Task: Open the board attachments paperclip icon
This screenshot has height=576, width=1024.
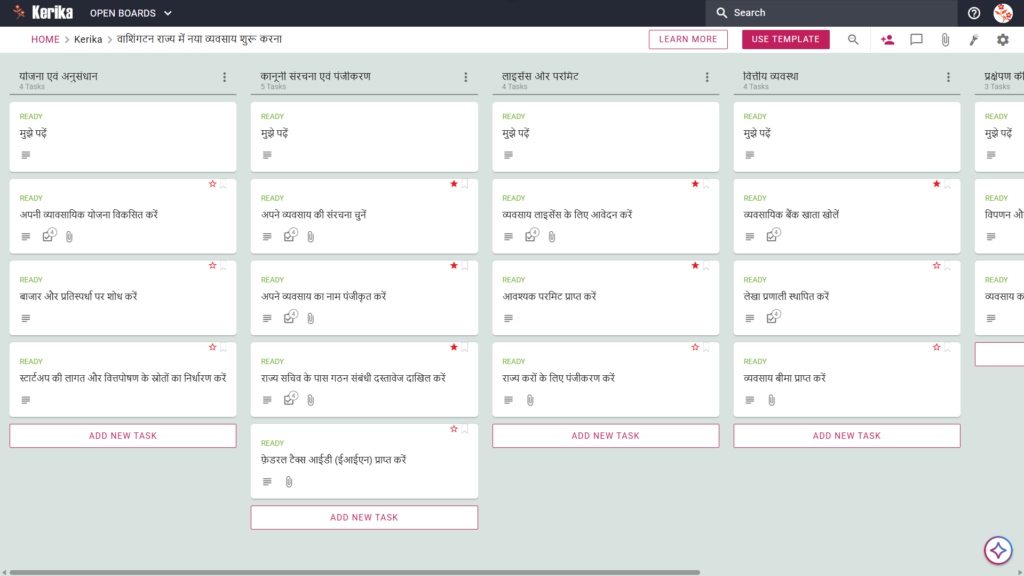Action: (x=945, y=40)
